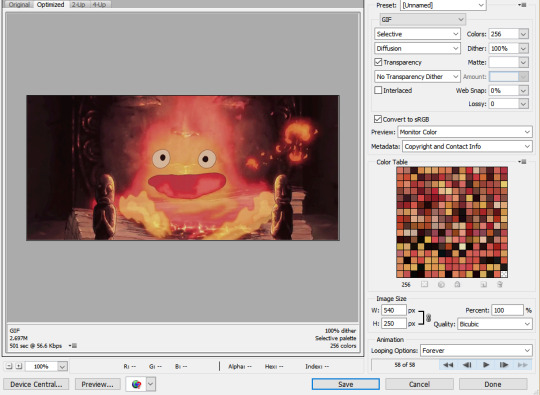Click the lock color icon under Color Table
The image size is (540, 395).
[457, 284]
